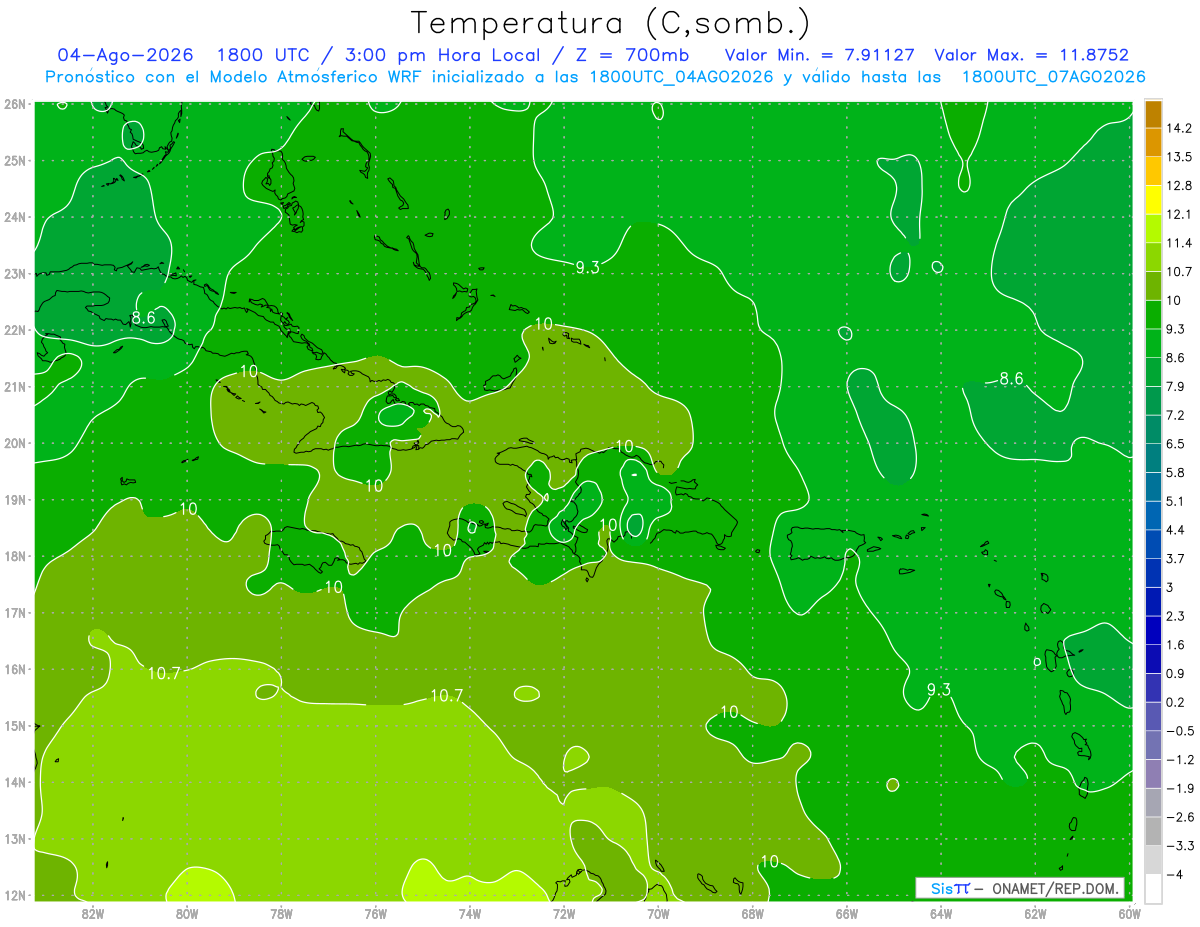Click the 82W longitude axis label
The width and height of the screenshot is (1200, 927).
tap(92, 912)
